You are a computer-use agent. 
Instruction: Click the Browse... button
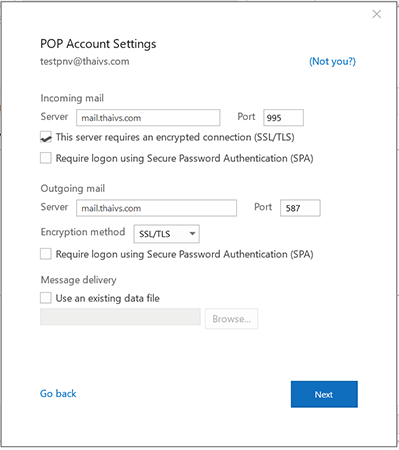click(231, 319)
